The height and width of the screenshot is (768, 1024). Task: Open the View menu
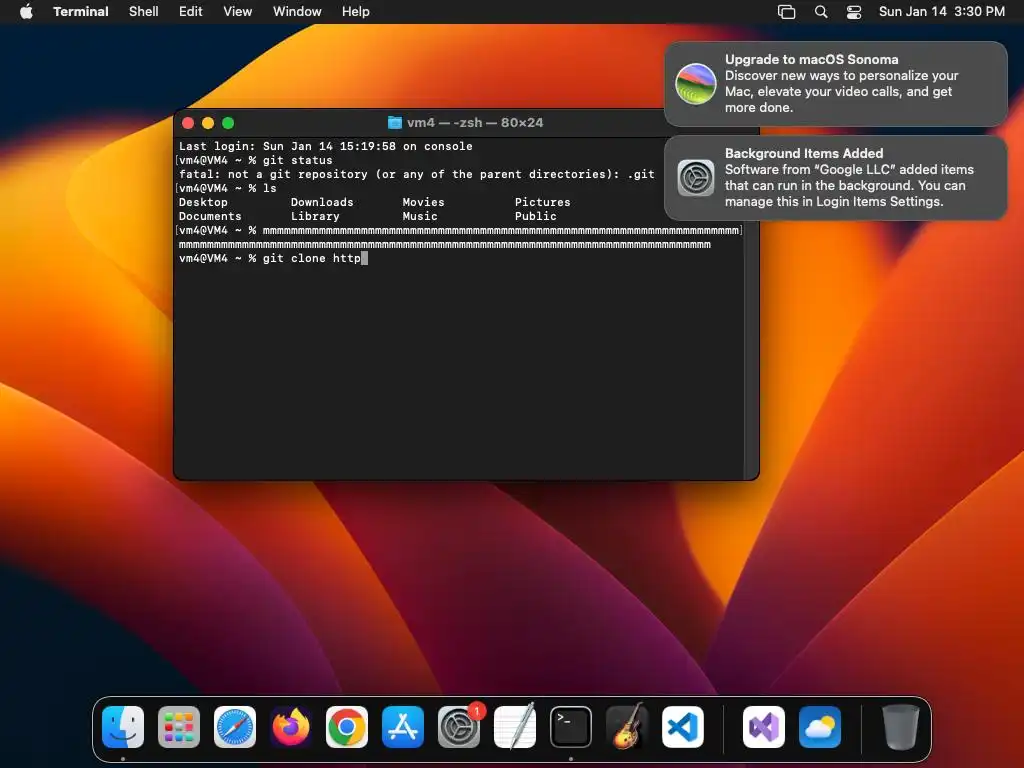[x=238, y=12]
